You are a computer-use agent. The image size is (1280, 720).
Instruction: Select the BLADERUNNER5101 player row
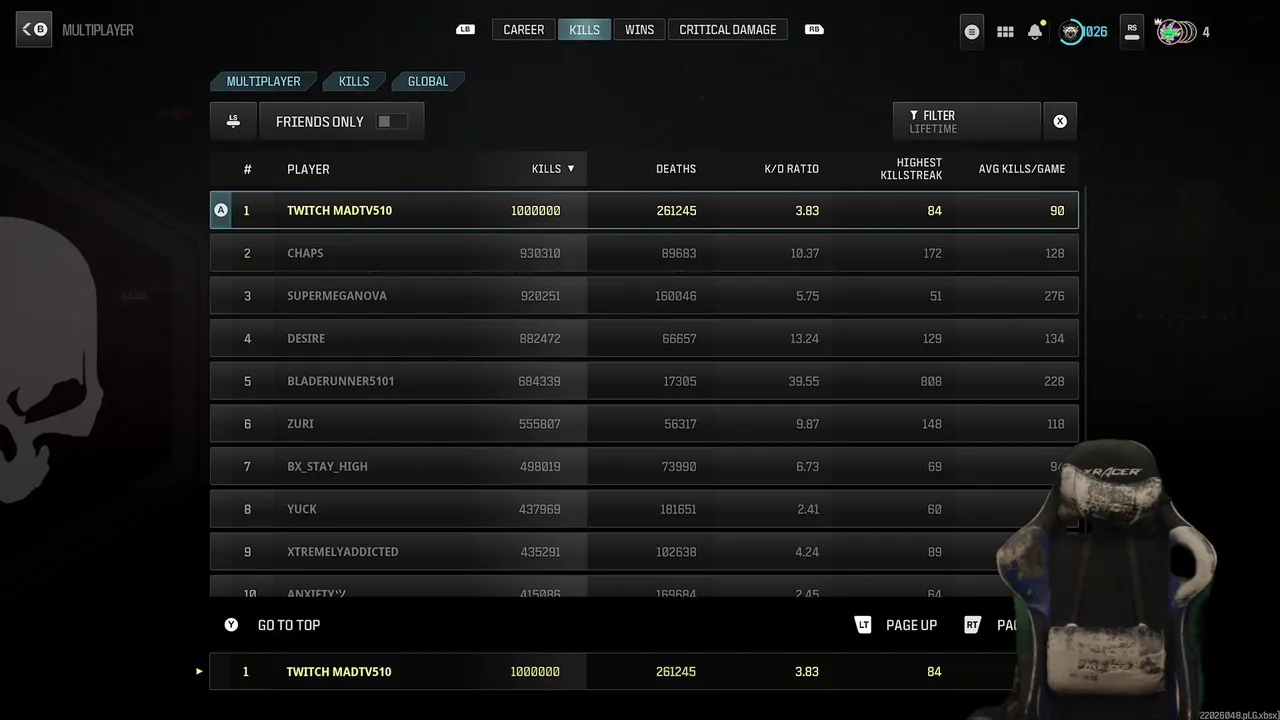[x=644, y=381]
